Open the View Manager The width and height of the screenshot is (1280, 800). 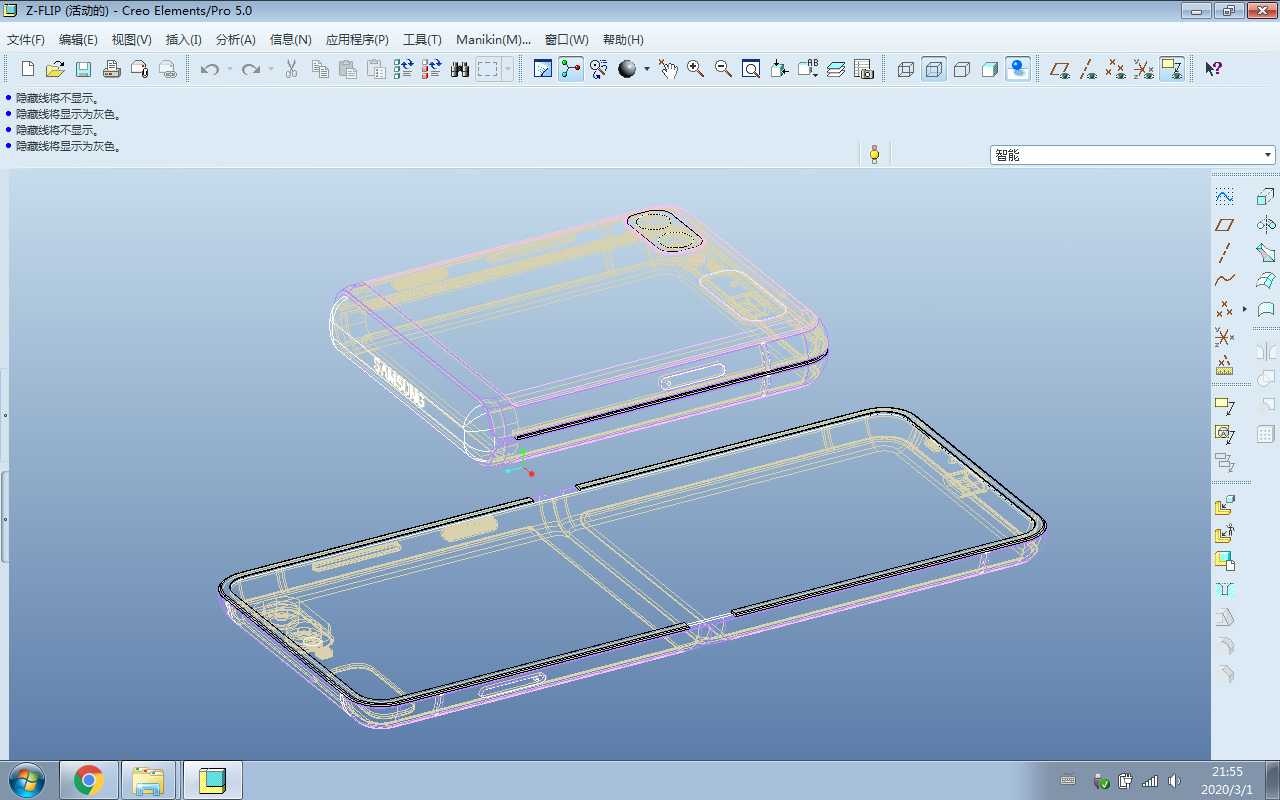(864, 69)
